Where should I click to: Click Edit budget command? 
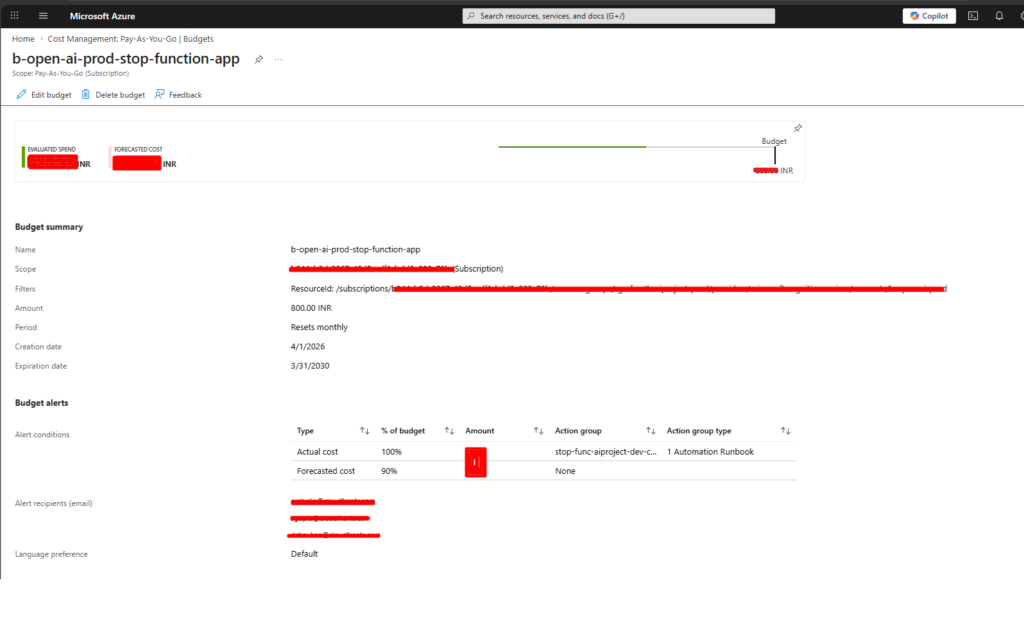(44, 95)
